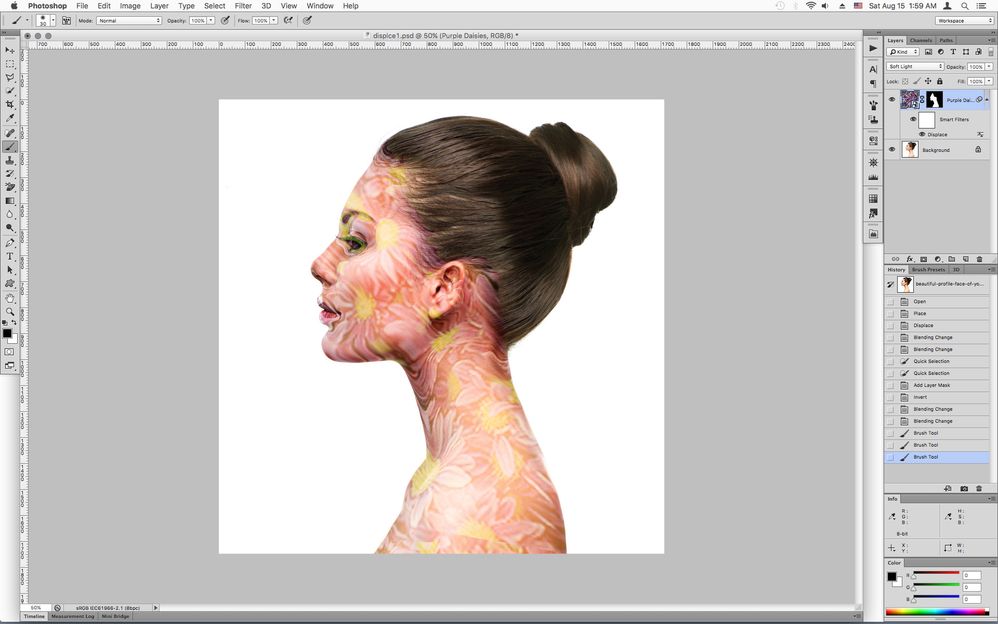The image size is (998, 624).
Task: Switch to the Channels tab
Action: (x=920, y=41)
